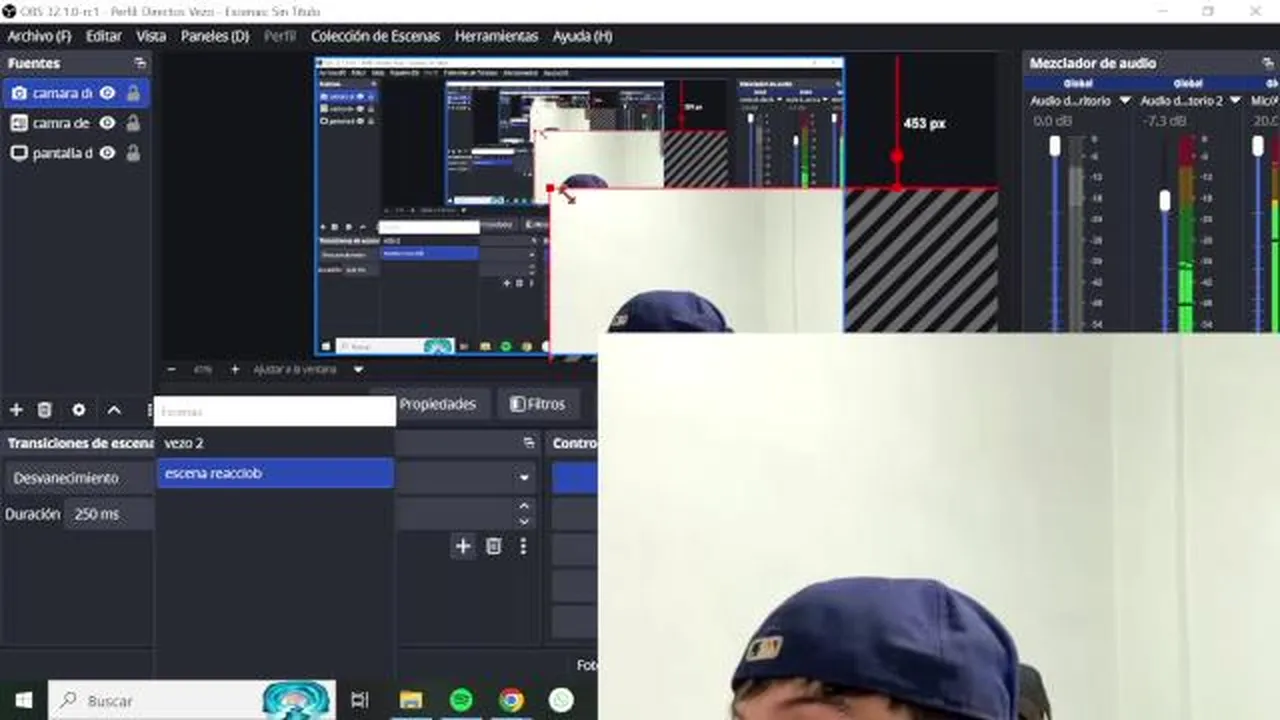Toggle visibility eye of 'camara di' source

point(107,93)
